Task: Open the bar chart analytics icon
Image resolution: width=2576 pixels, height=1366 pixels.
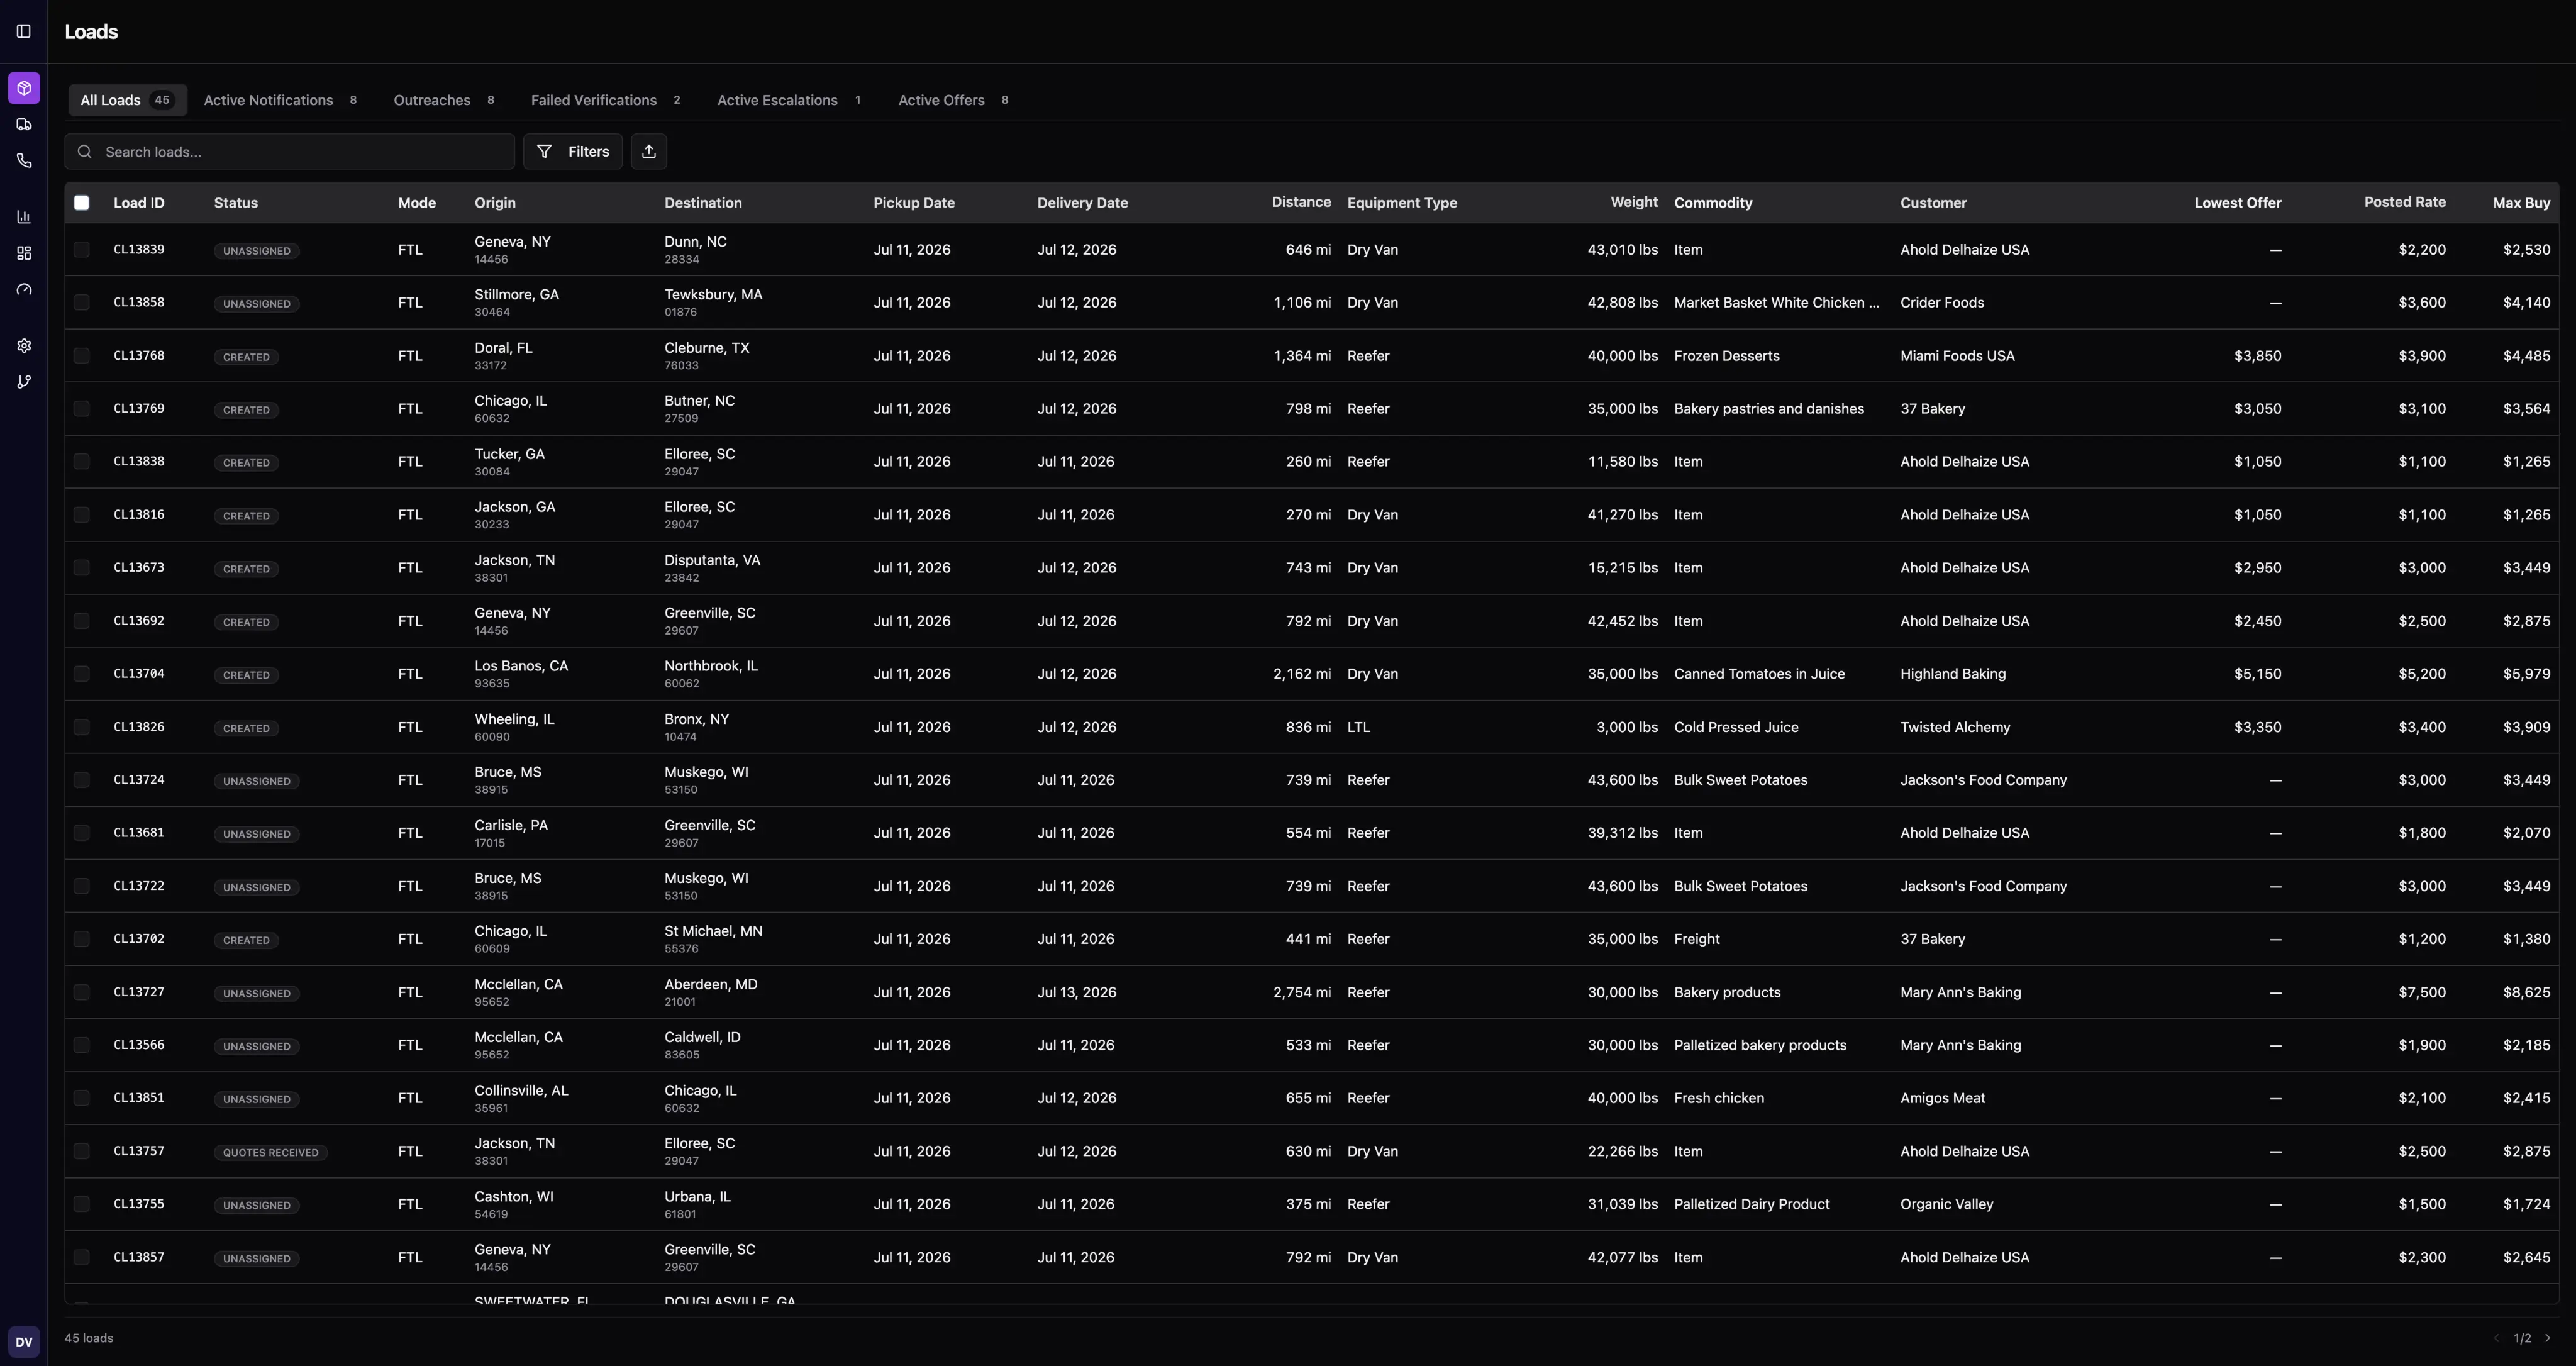Action: 24,217
